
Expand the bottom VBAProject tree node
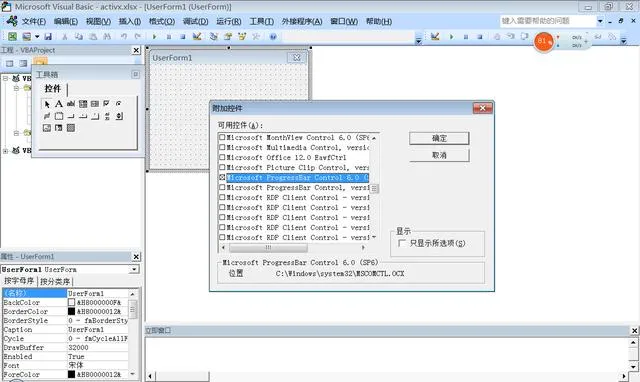(x=5, y=151)
